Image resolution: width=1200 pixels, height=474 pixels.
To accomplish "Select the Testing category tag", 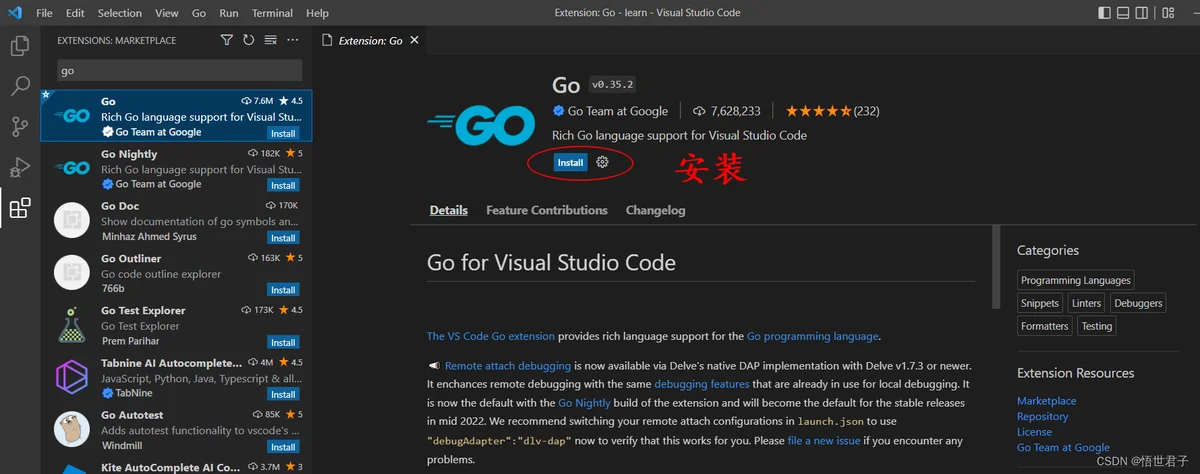I will 1097,326.
